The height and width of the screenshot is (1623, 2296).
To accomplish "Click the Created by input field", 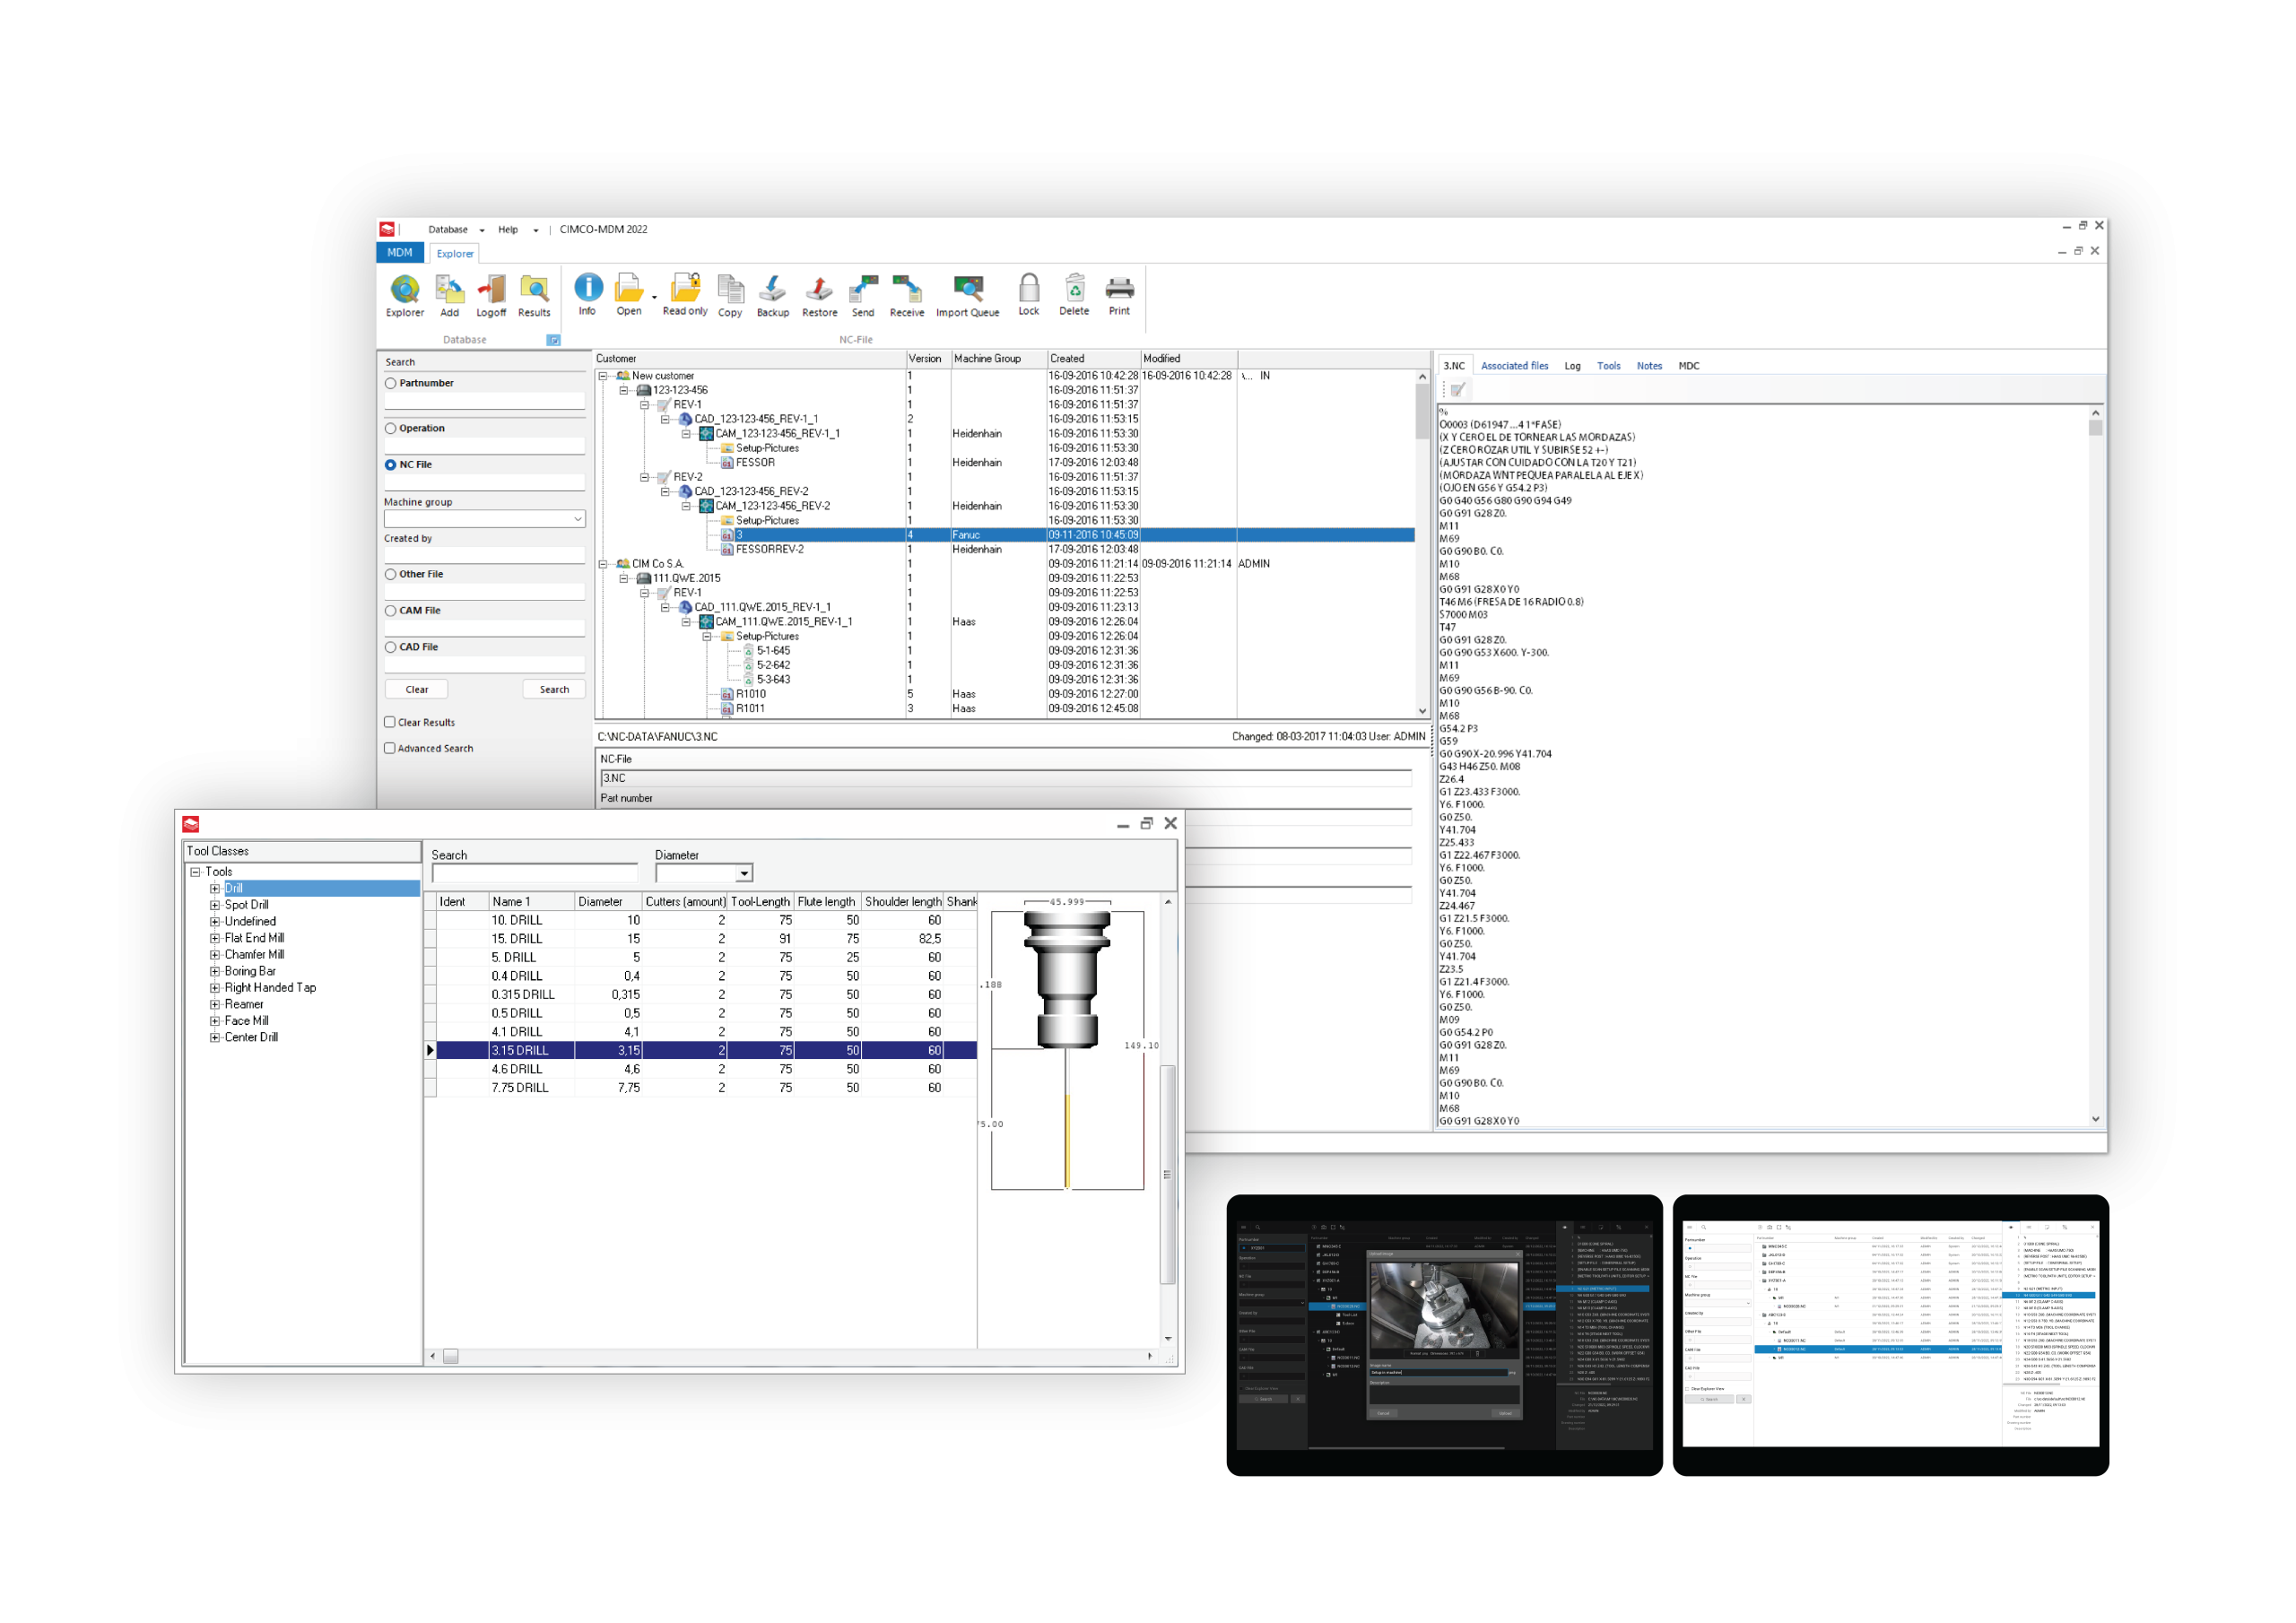I will click(x=485, y=555).
